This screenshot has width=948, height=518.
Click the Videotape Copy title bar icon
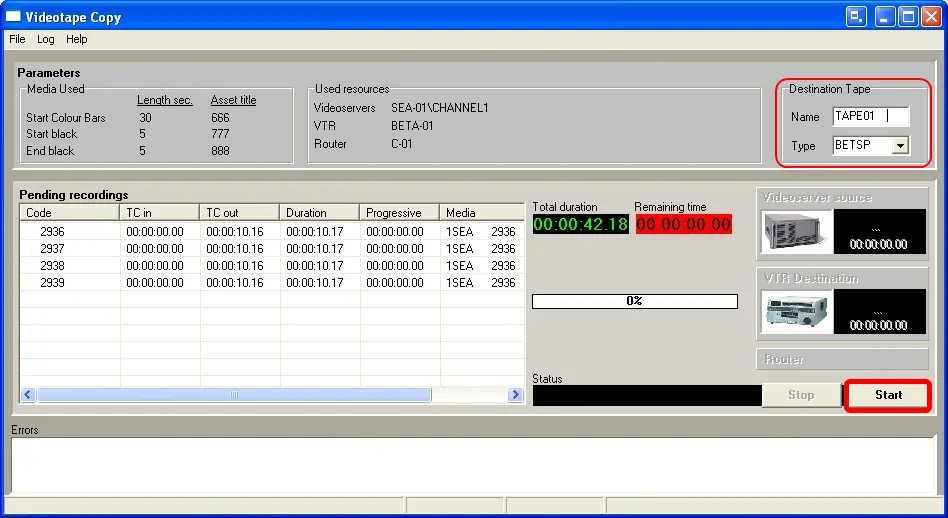tap(14, 16)
